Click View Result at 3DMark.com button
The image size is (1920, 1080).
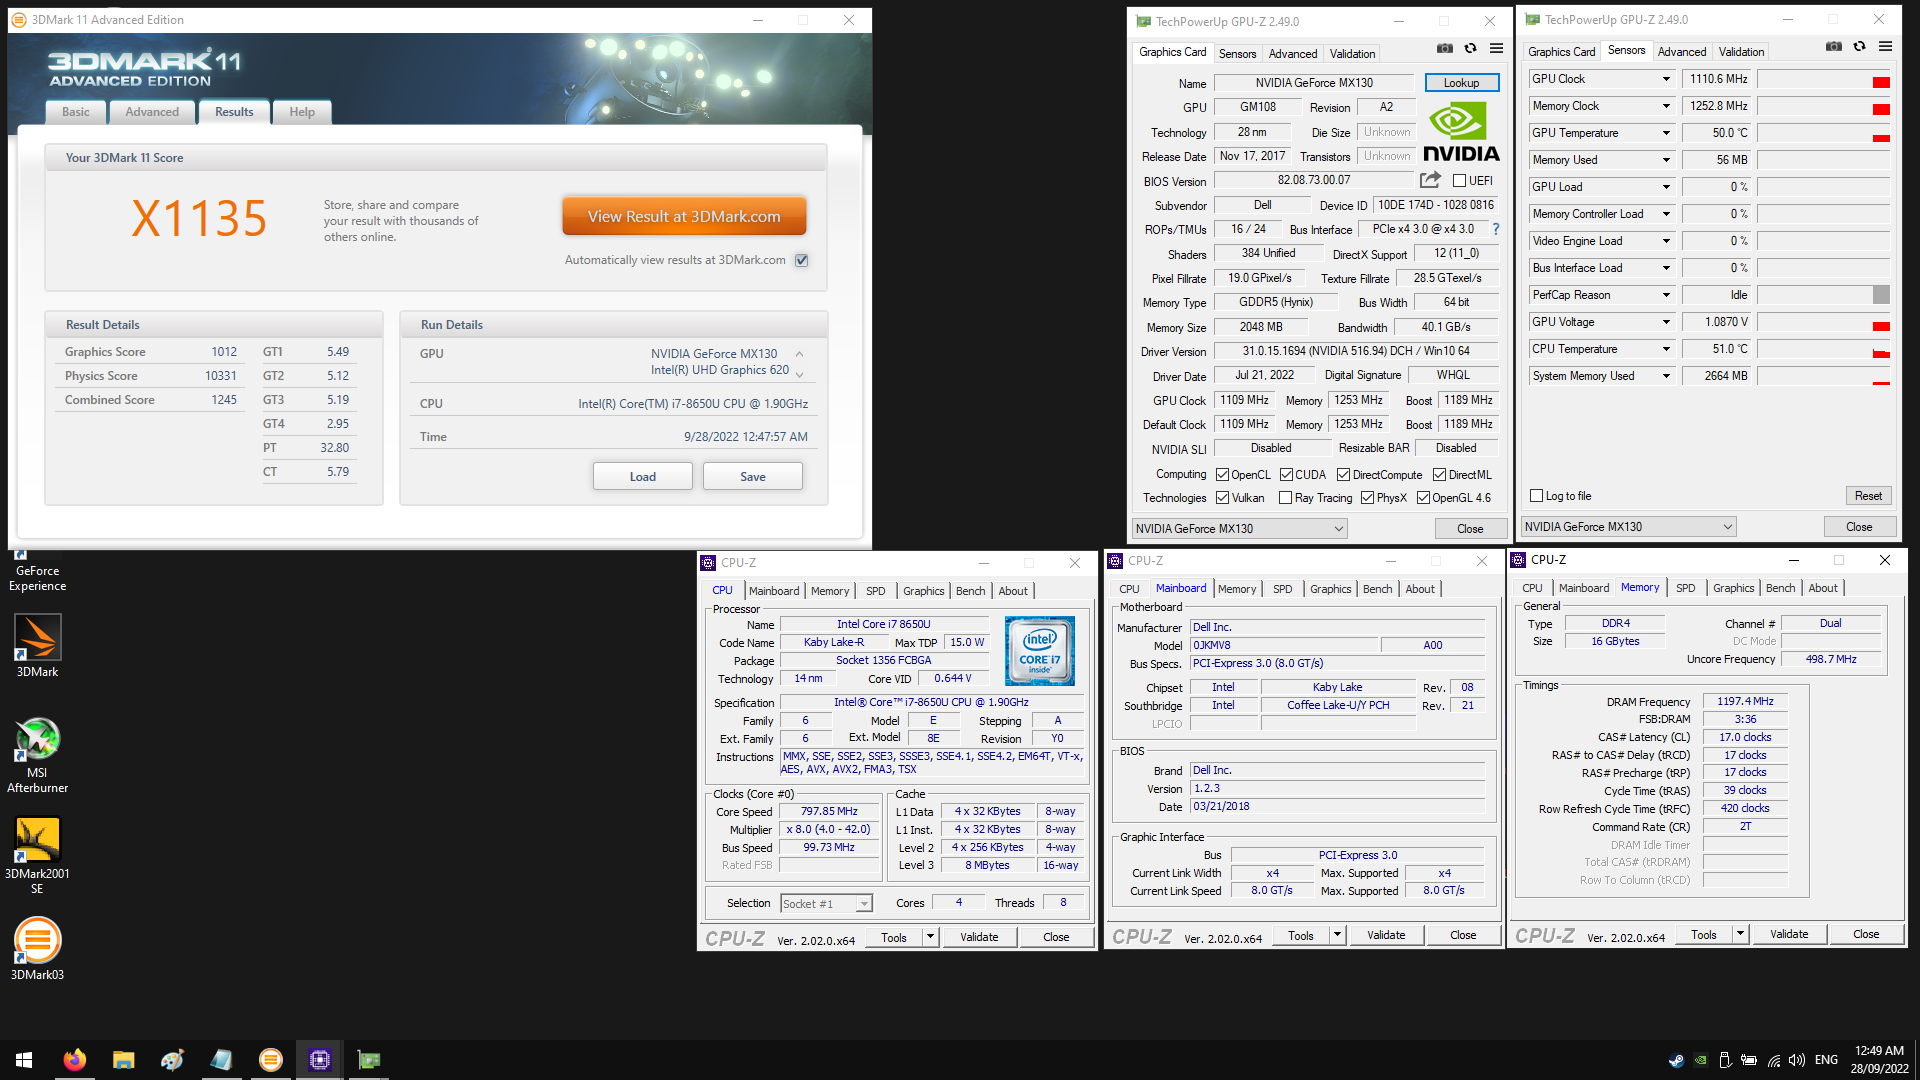tap(684, 216)
